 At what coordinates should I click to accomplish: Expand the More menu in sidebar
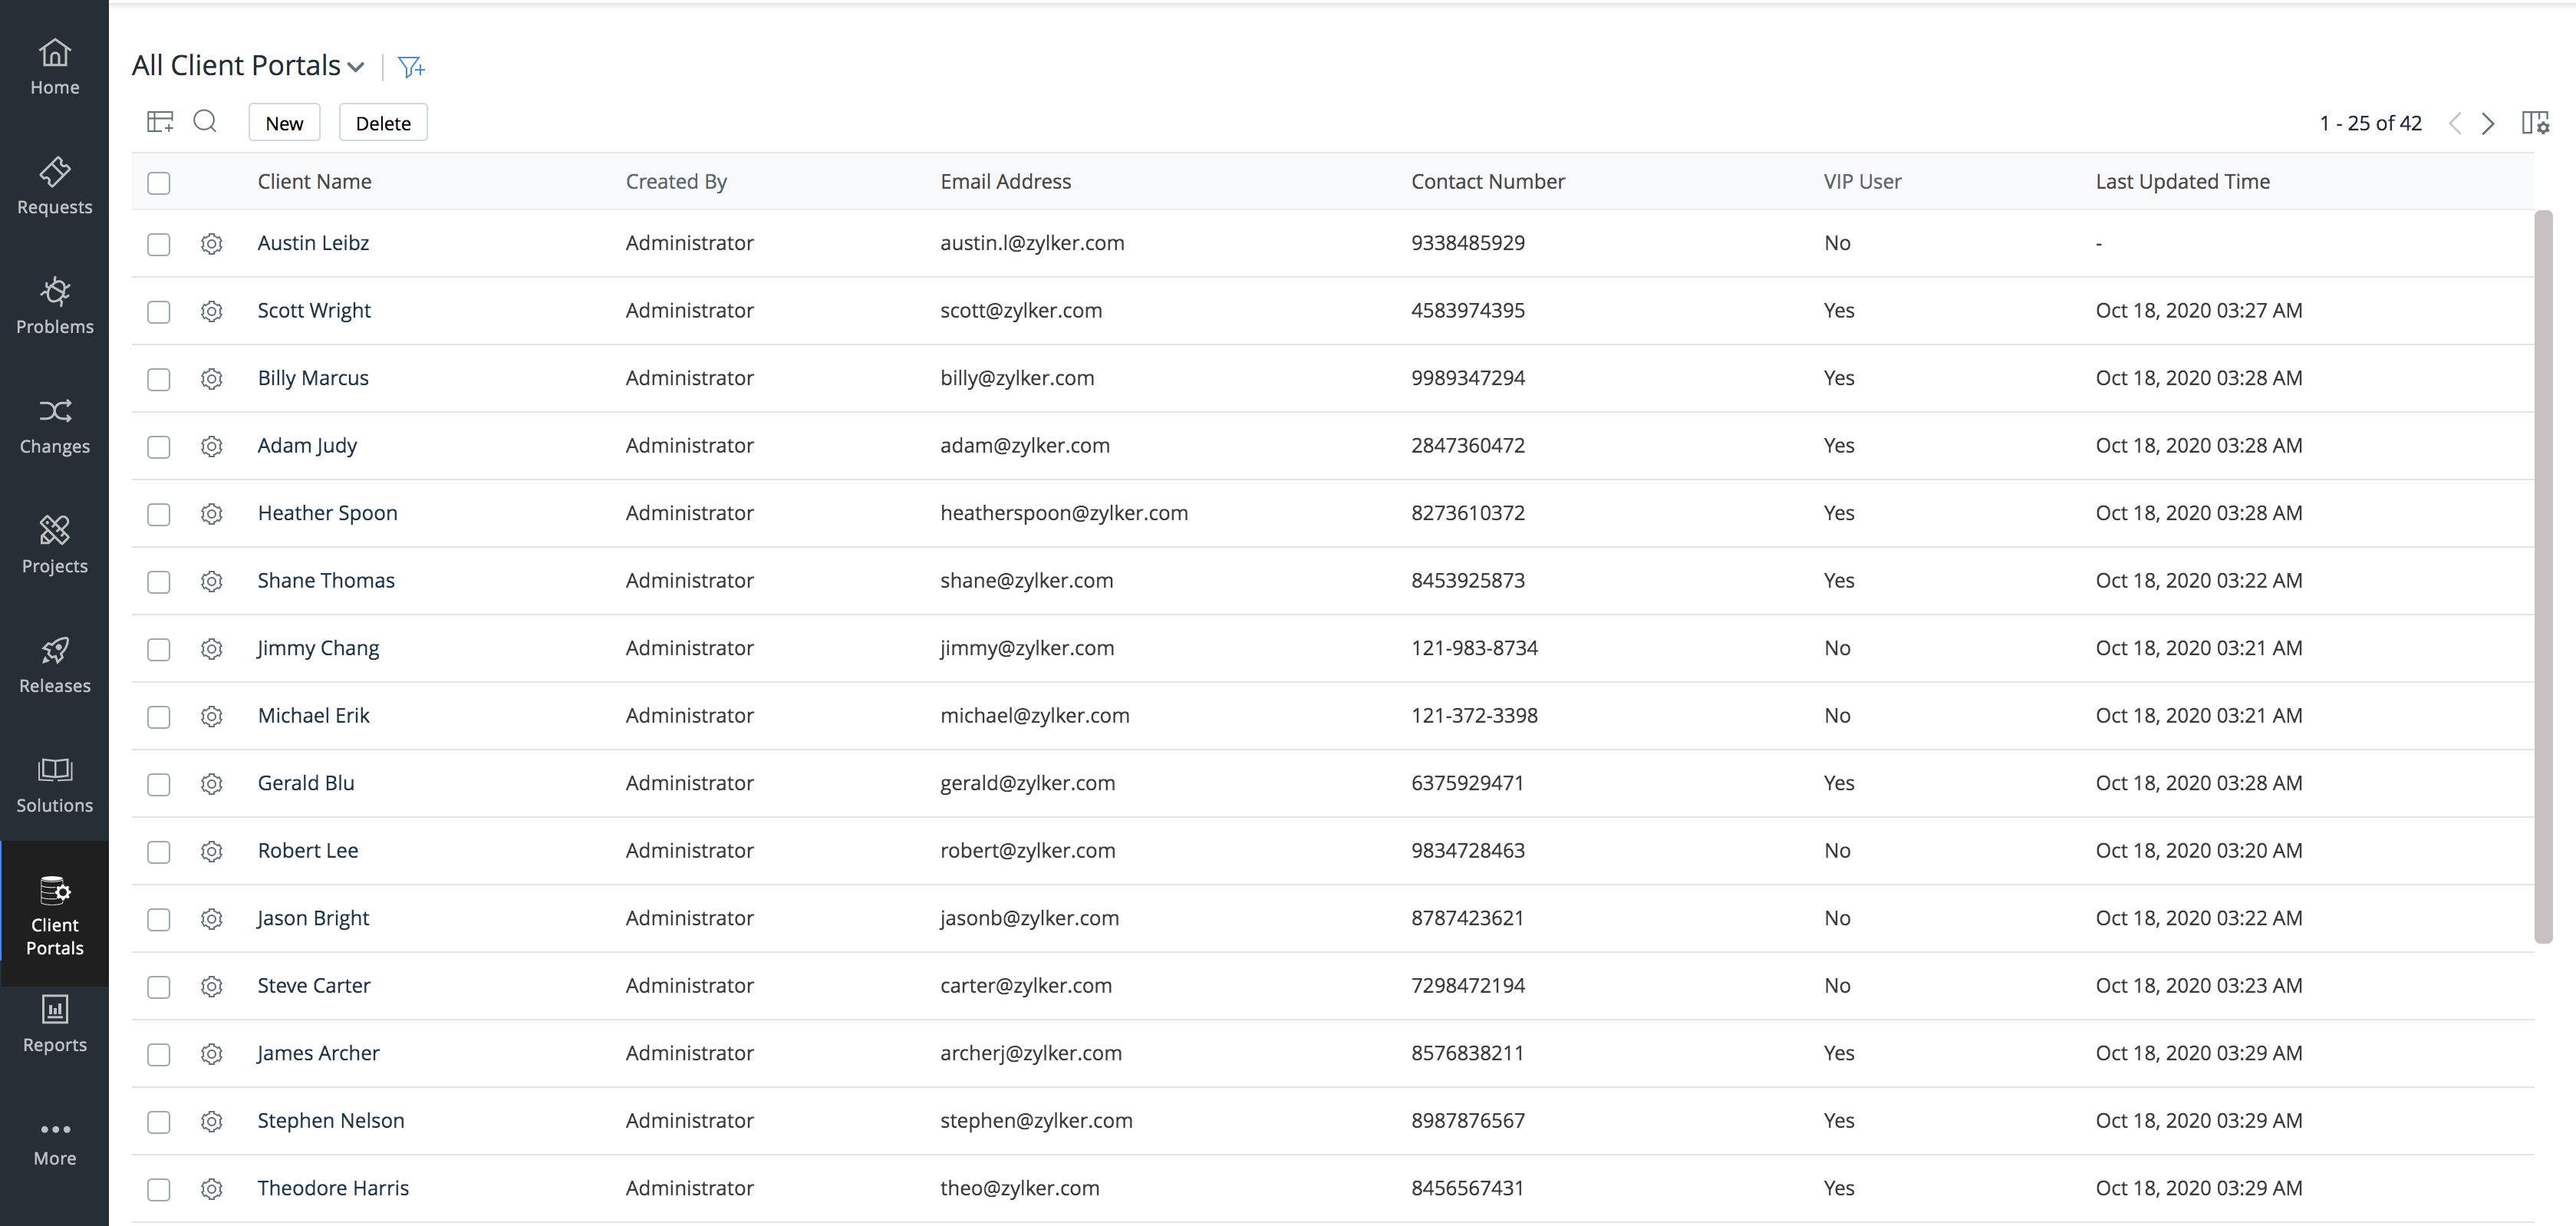coord(55,1142)
